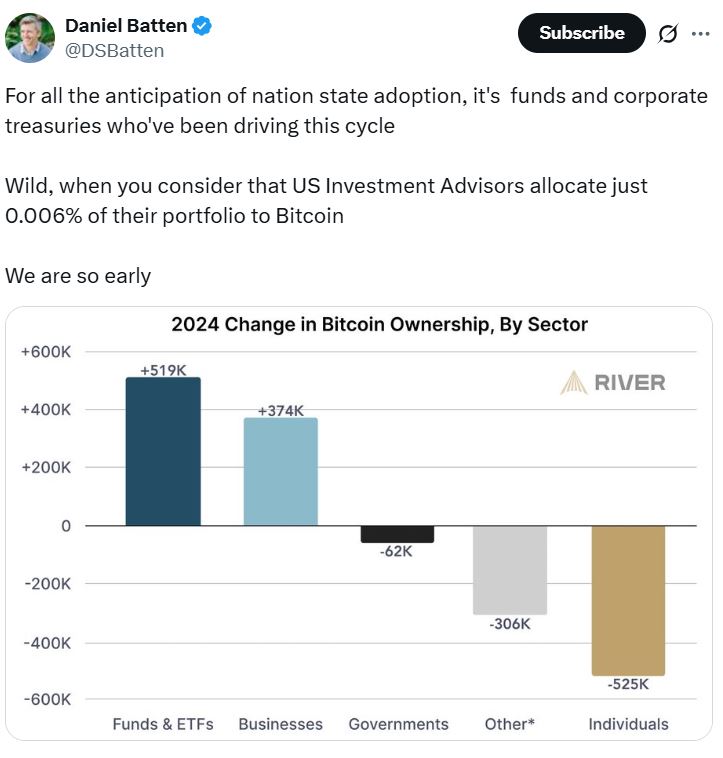The width and height of the screenshot is (723, 758).
Task: Open the @DSBatten handle link
Action: point(114,50)
